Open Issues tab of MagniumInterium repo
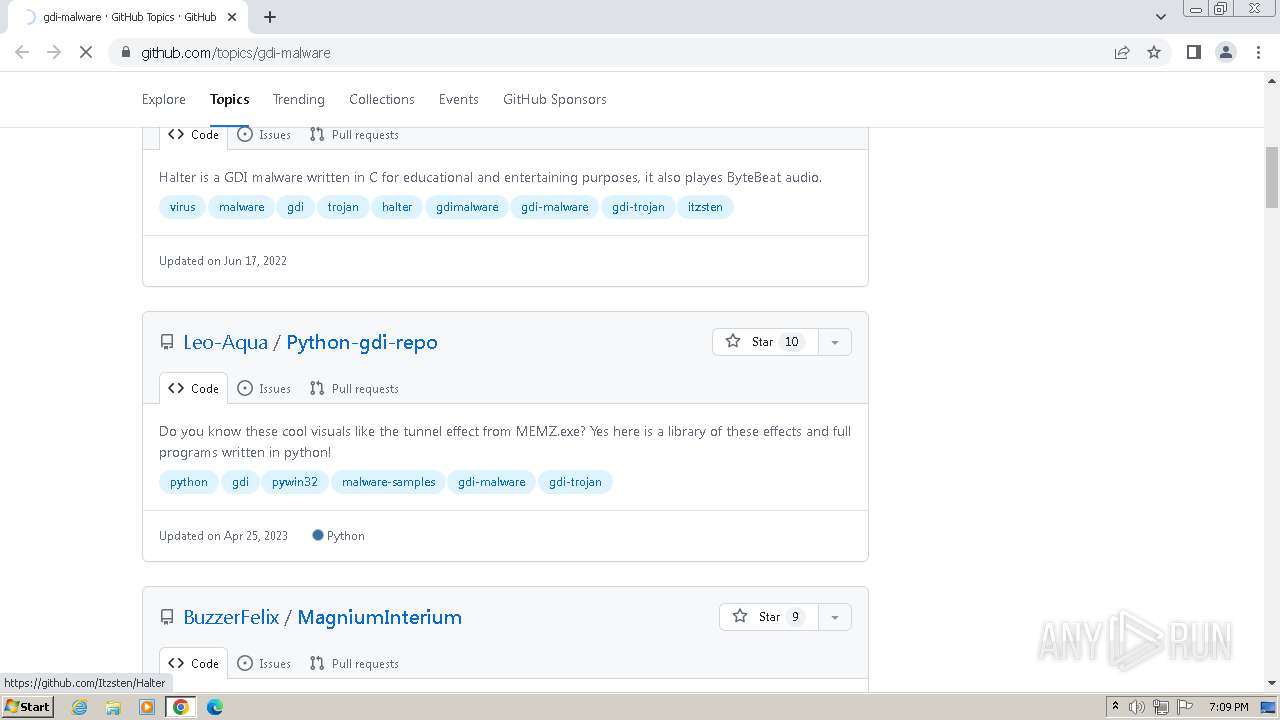Image resolution: width=1280 pixels, height=720 pixels. [264, 664]
